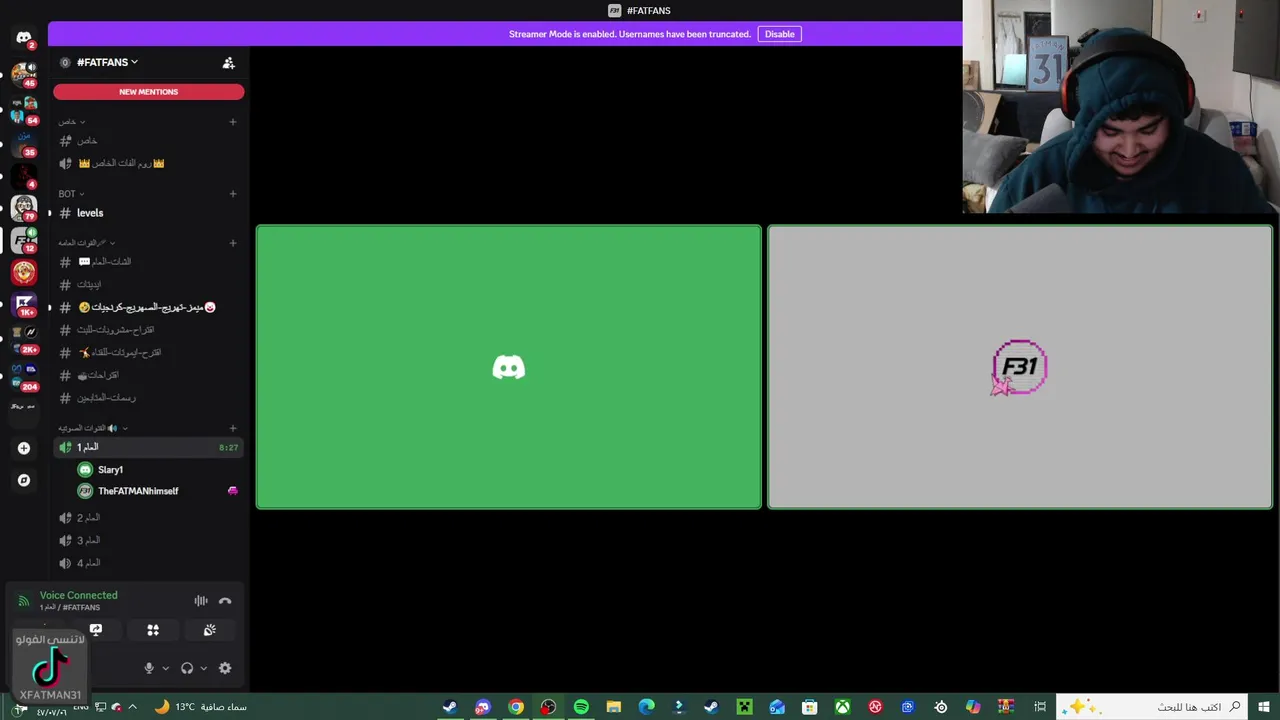
Task: Collapse the القنوات الصوتيه category
Action: point(93,428)
